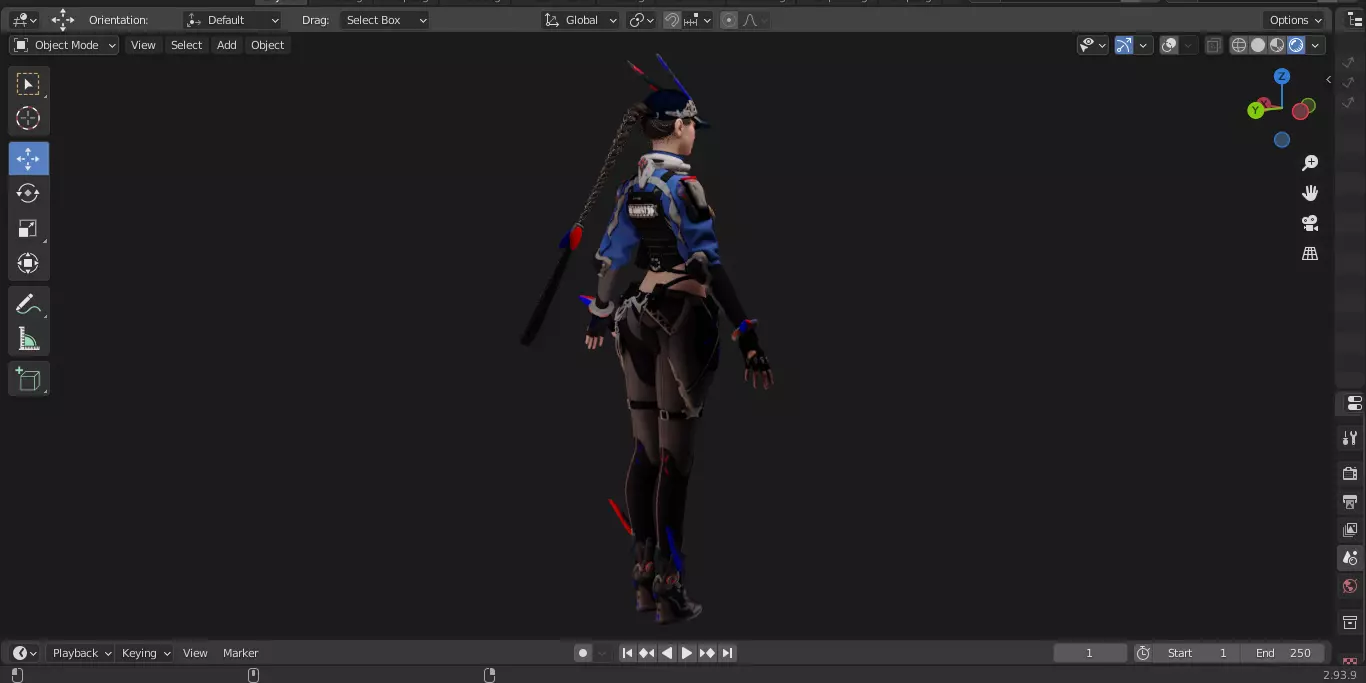Switch to material preview shading
The height and width of the screenshot is (683, 1366).
1277,45
